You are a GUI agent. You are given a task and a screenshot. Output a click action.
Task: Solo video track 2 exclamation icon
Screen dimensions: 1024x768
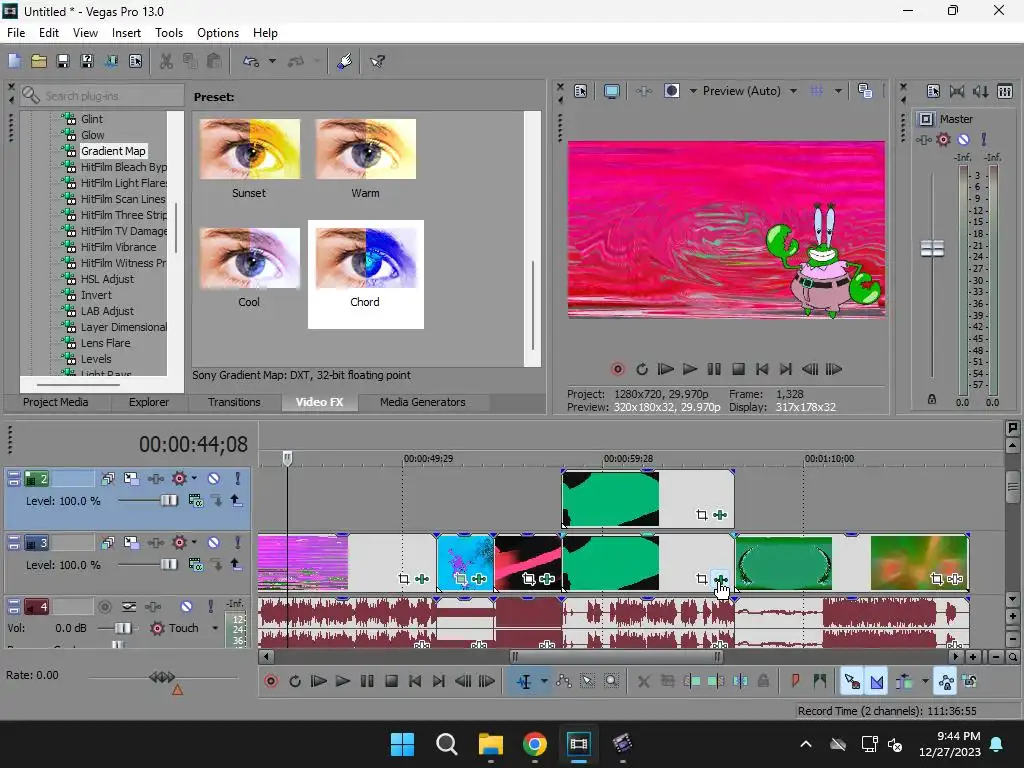click(x=238, y=479)
